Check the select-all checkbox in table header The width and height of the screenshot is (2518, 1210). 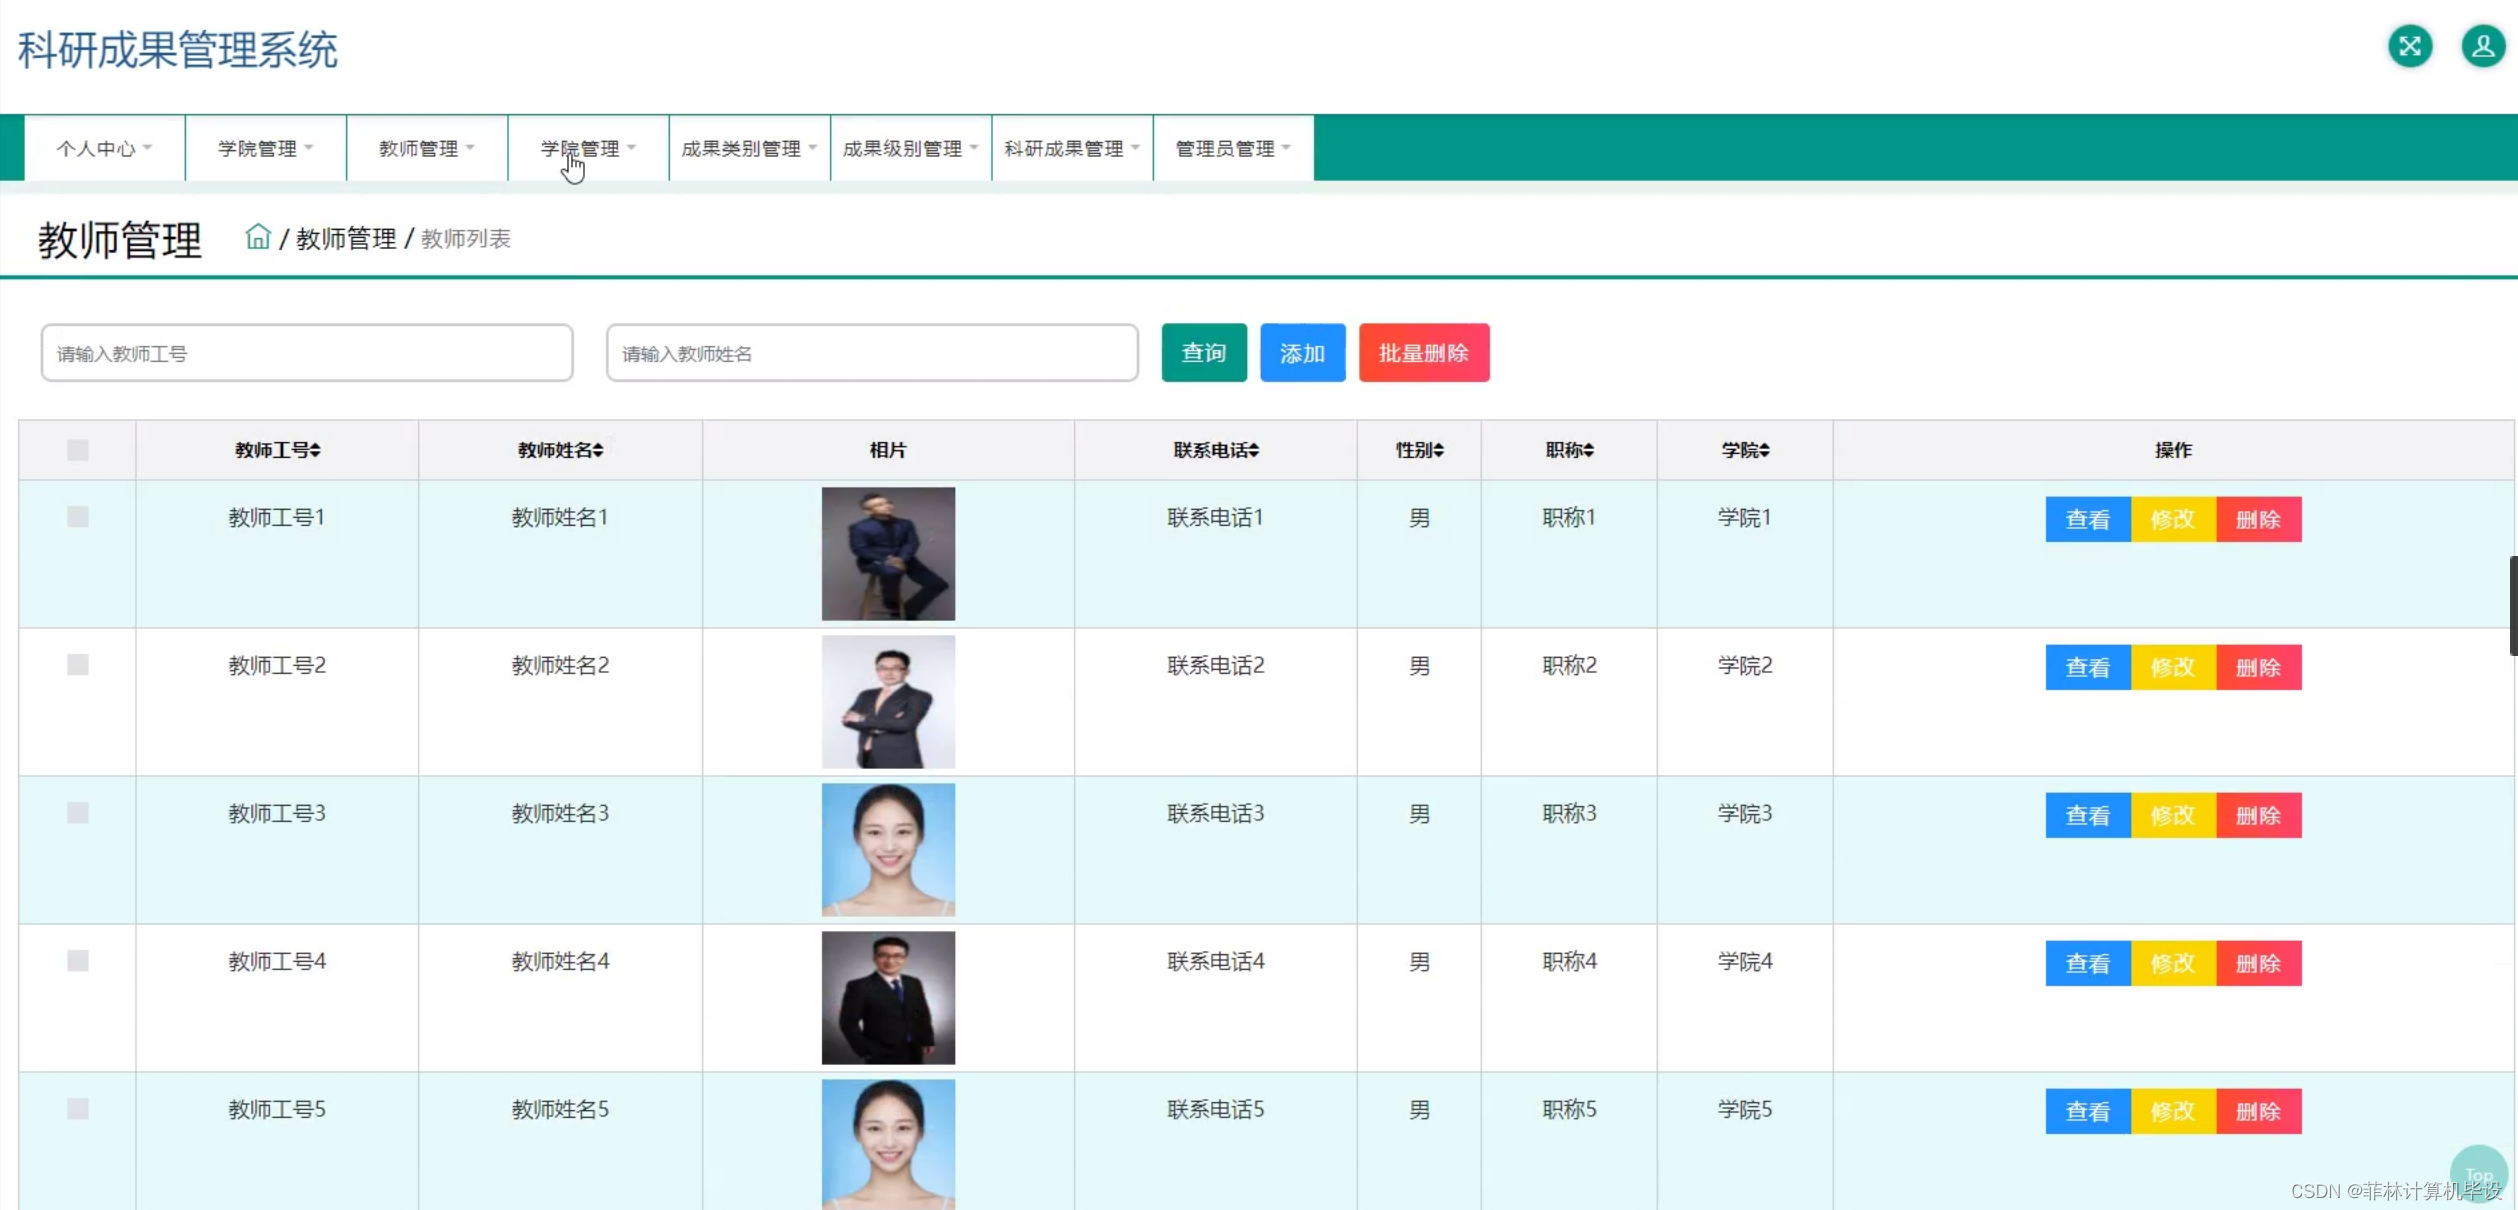pos(78,450)
